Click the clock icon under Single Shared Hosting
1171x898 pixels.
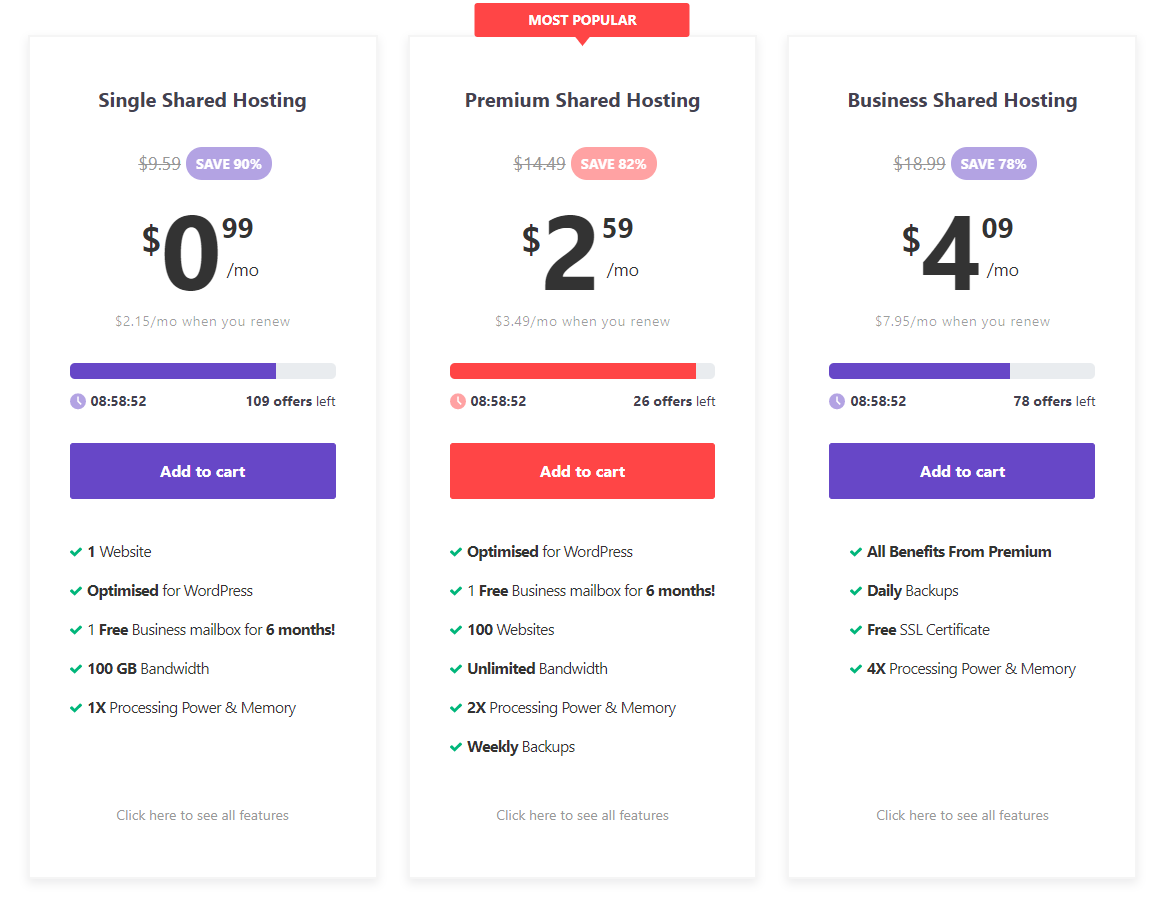[x=78, y=401]
